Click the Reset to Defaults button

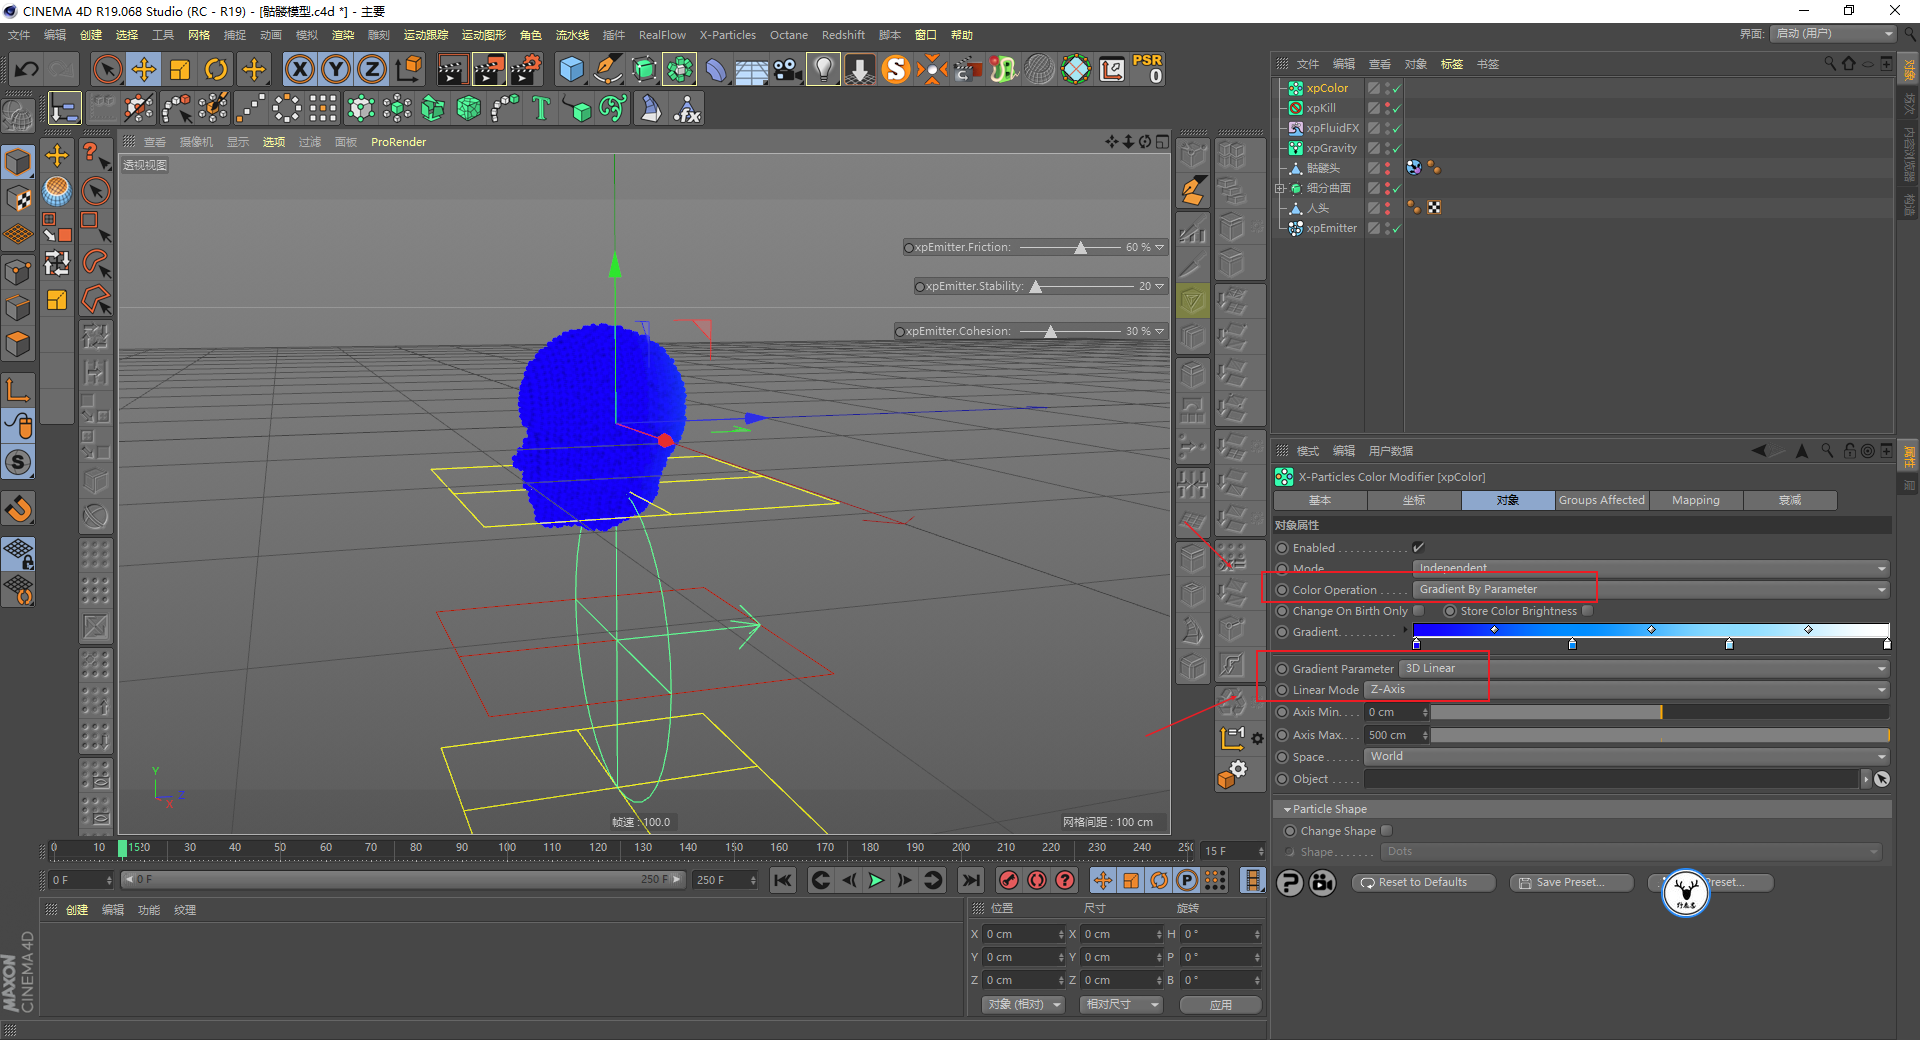click(x=1423, y=882)
